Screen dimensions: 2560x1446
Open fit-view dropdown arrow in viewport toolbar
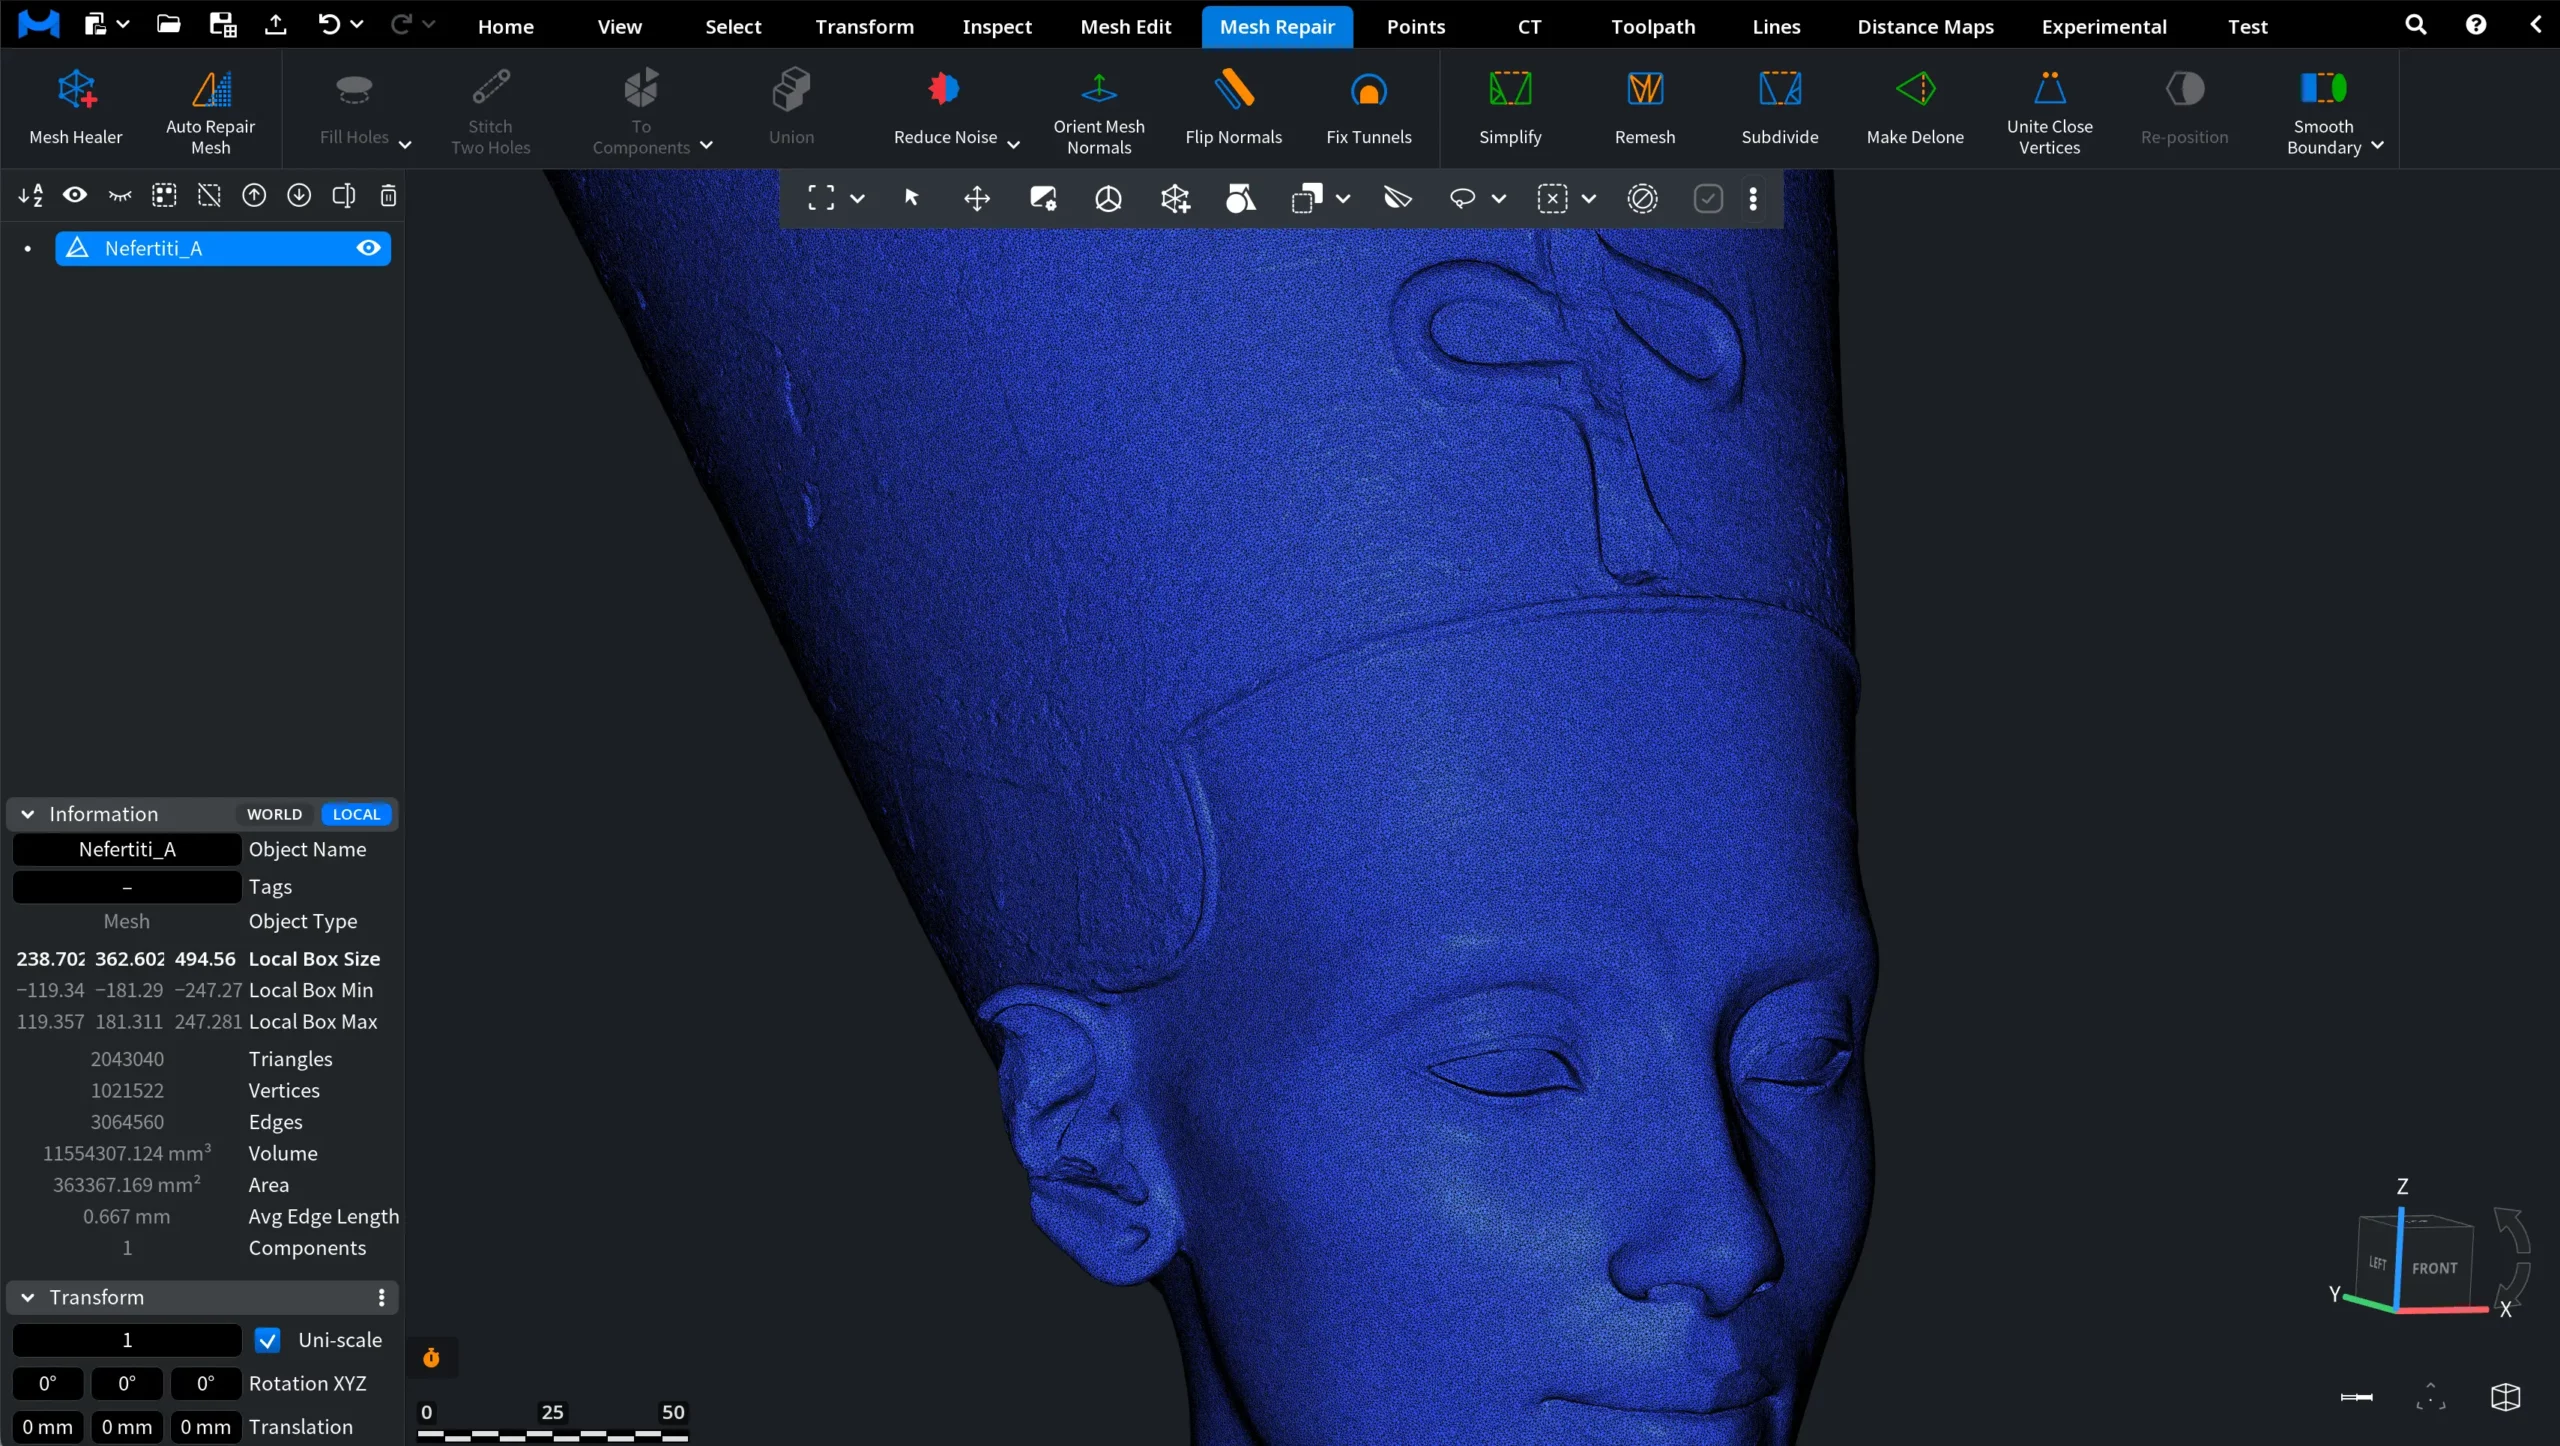click(x=857, y=198)
